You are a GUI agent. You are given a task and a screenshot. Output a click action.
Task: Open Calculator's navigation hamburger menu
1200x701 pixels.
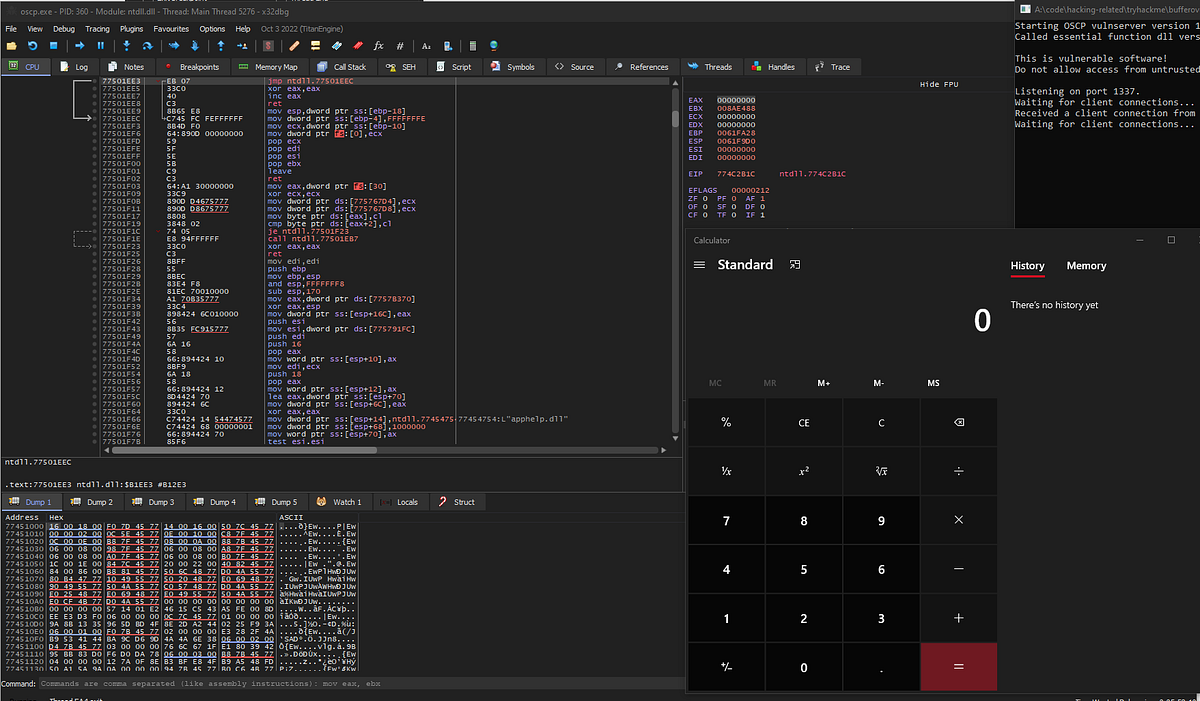click(699, 264)
